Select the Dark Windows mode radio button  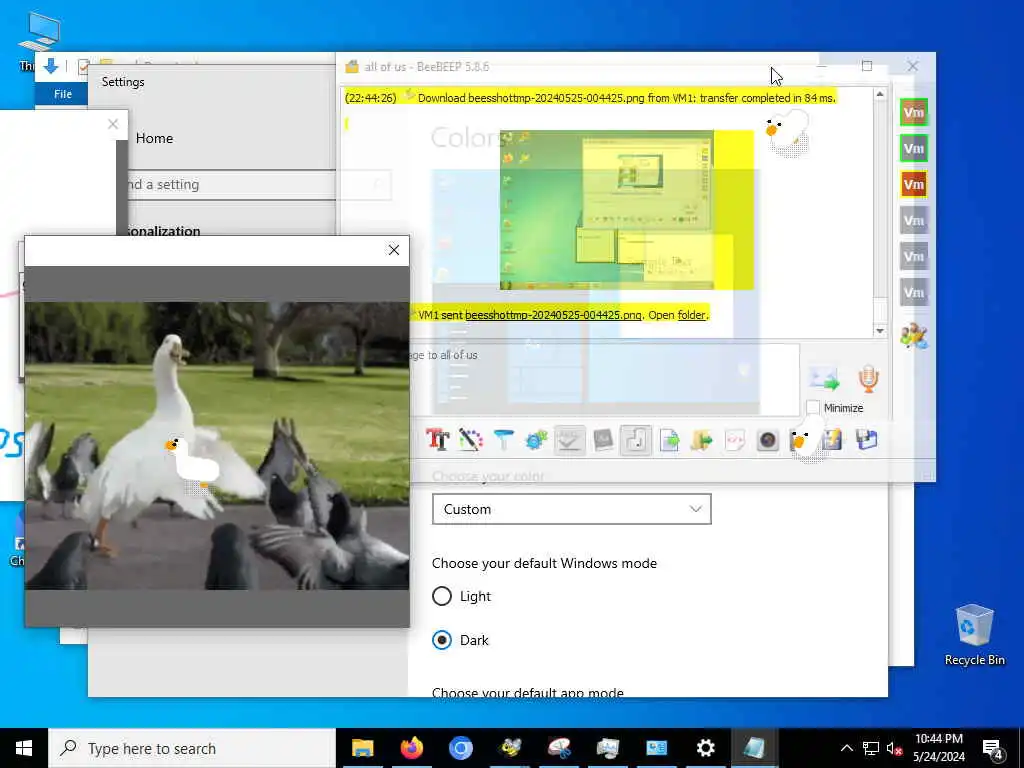[x=442, y=640]
